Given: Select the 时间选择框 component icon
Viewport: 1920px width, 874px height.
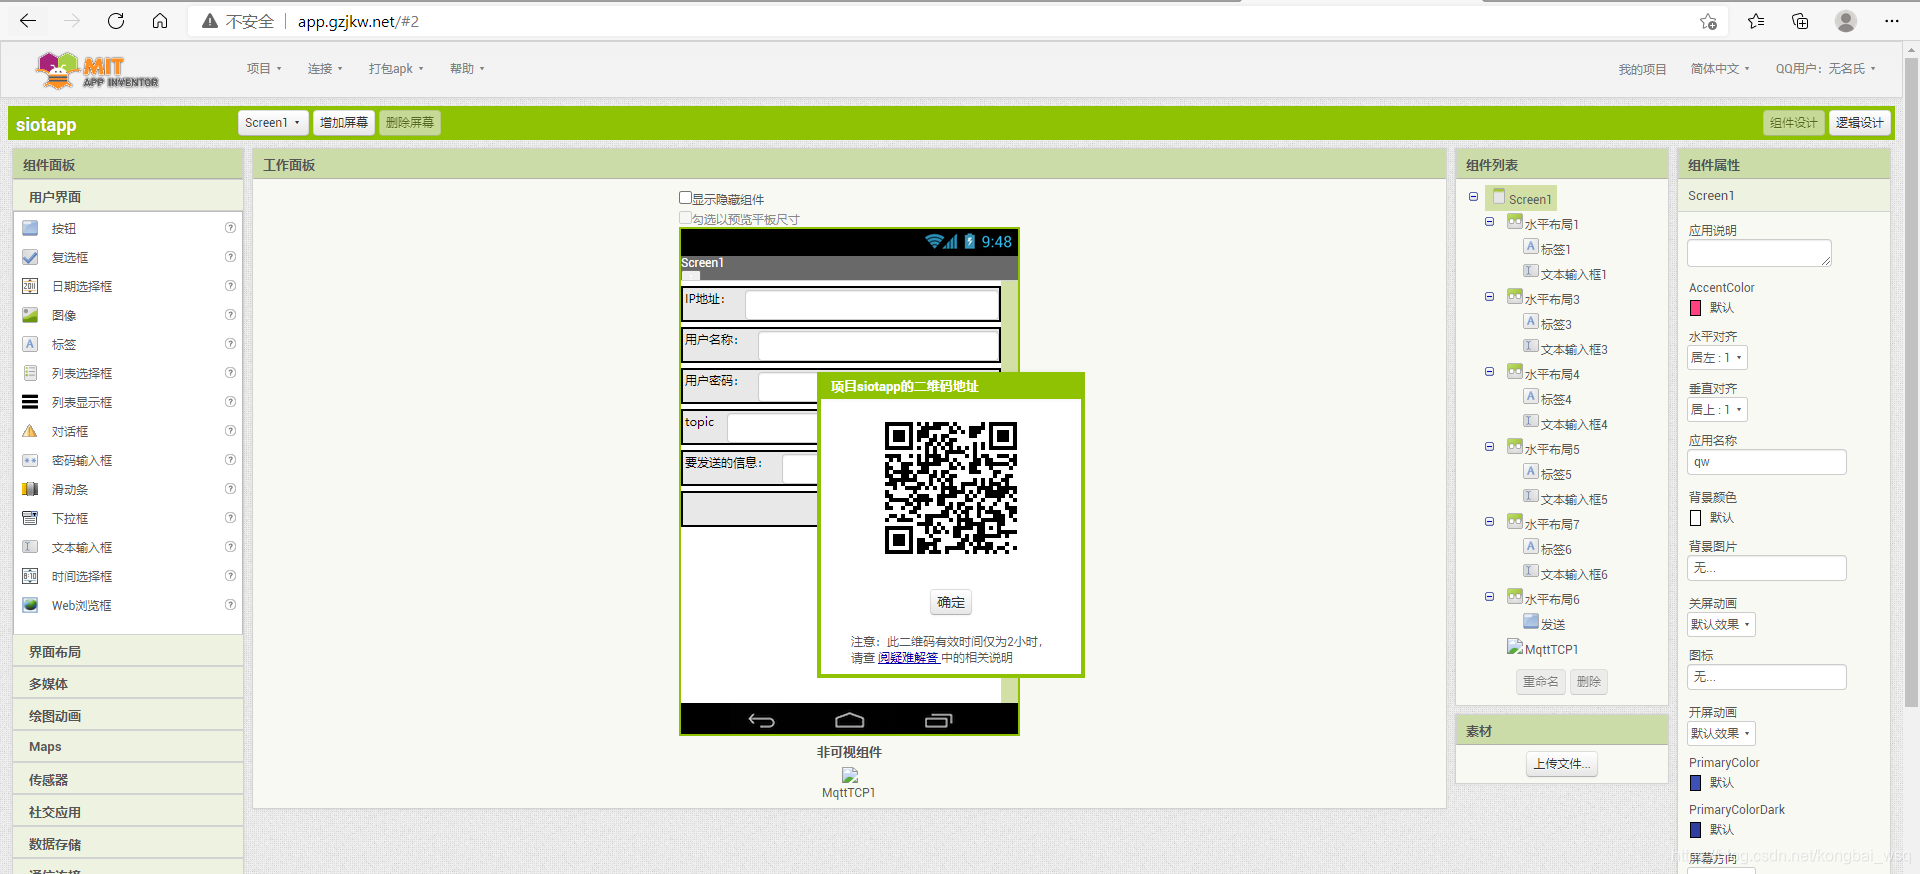Looking at the screenshot, I should tap(30, 576).
